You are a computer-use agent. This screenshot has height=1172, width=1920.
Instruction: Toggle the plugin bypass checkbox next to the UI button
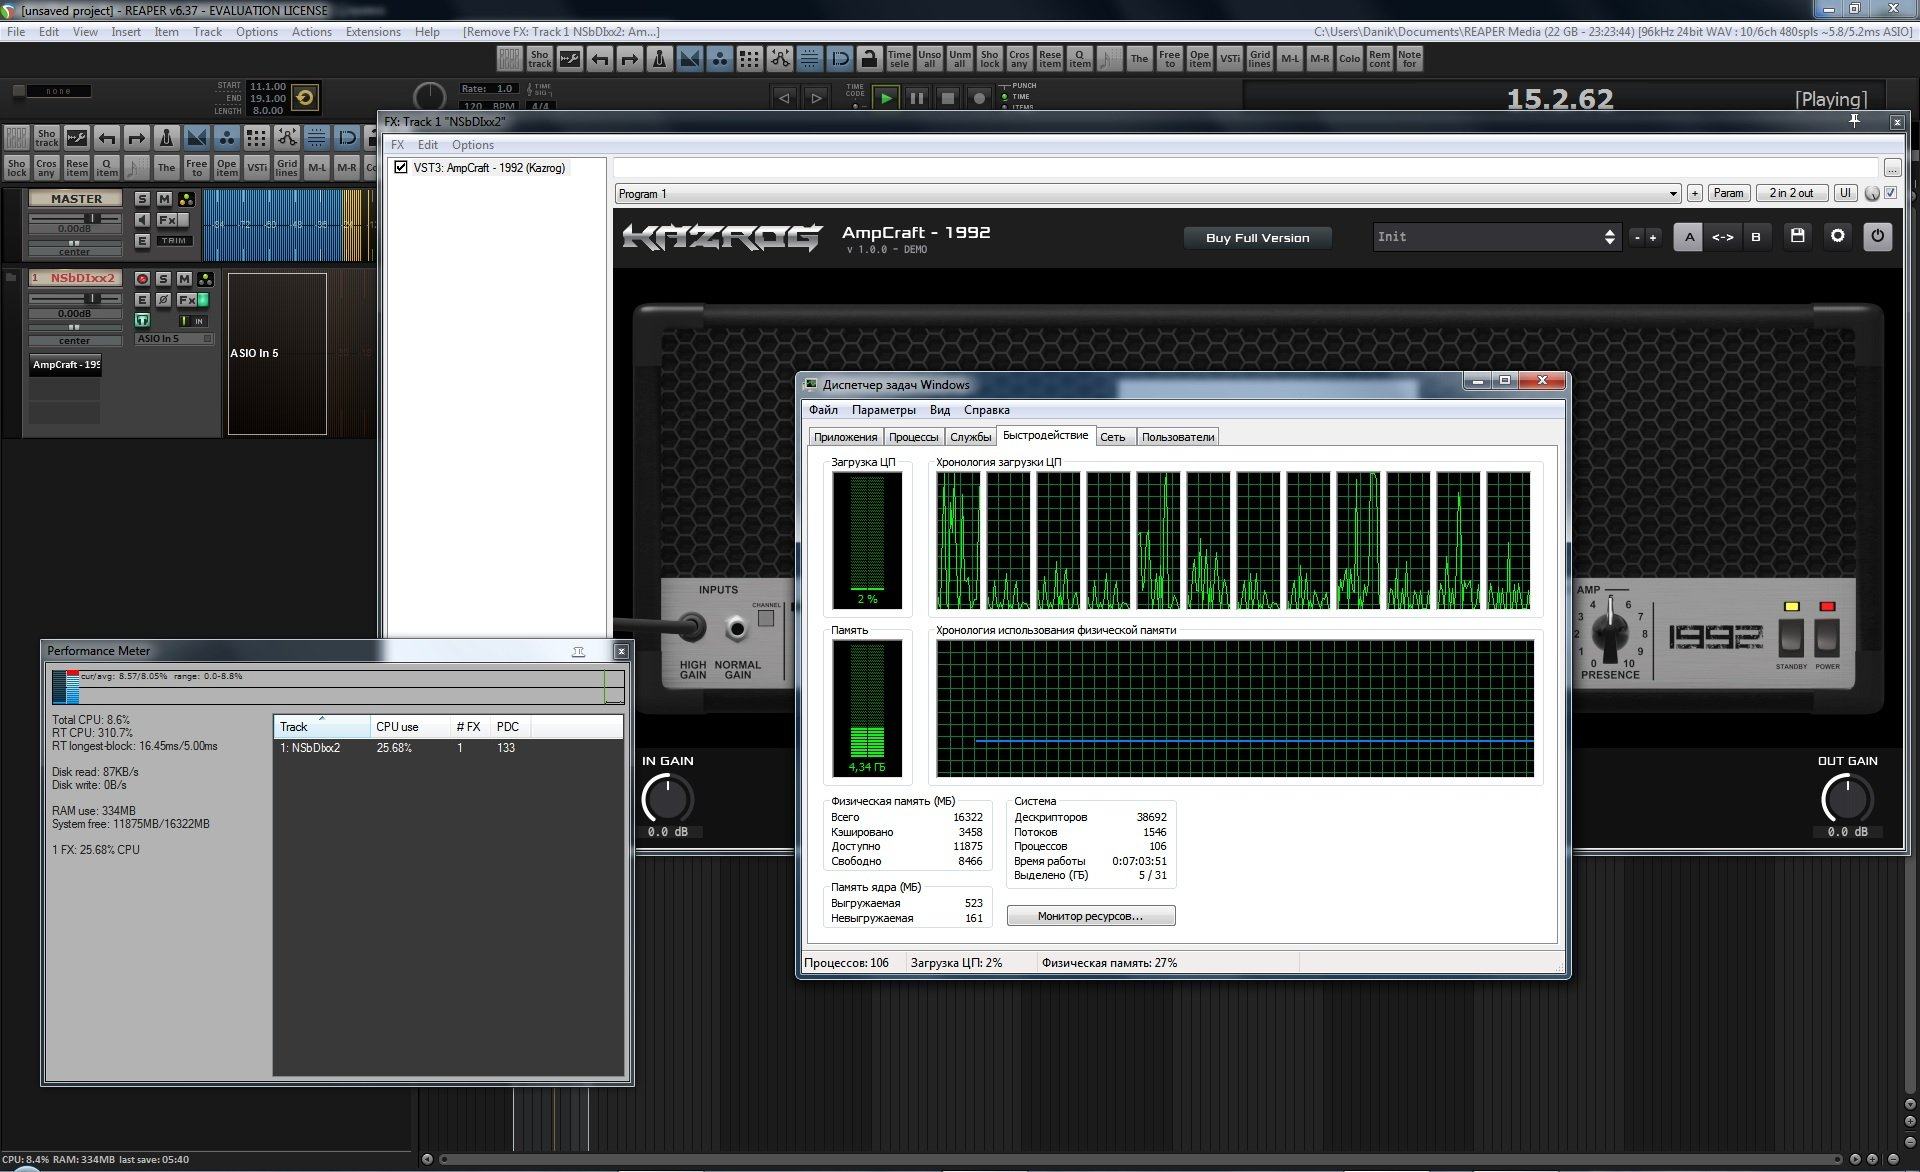[1890, 193]
